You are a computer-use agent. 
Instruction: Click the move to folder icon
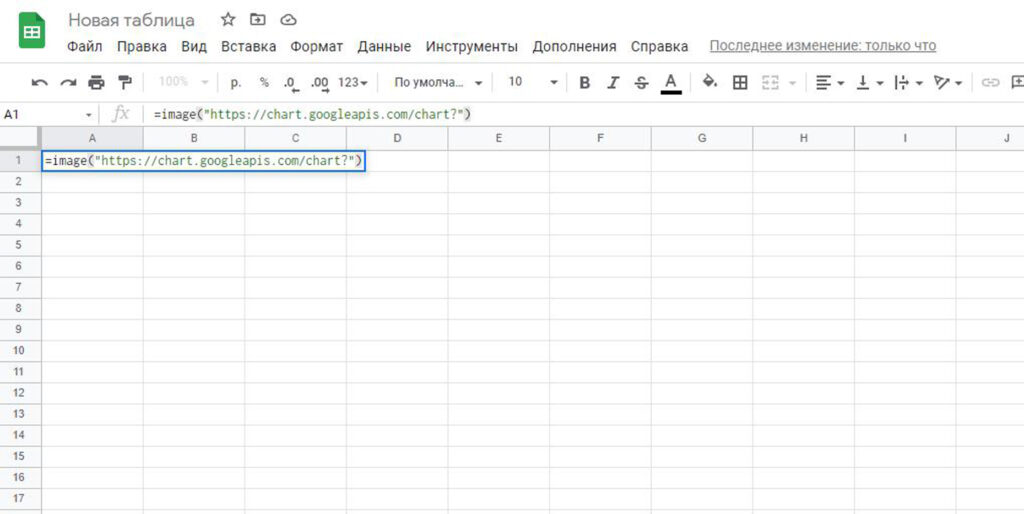coord(258,20)
